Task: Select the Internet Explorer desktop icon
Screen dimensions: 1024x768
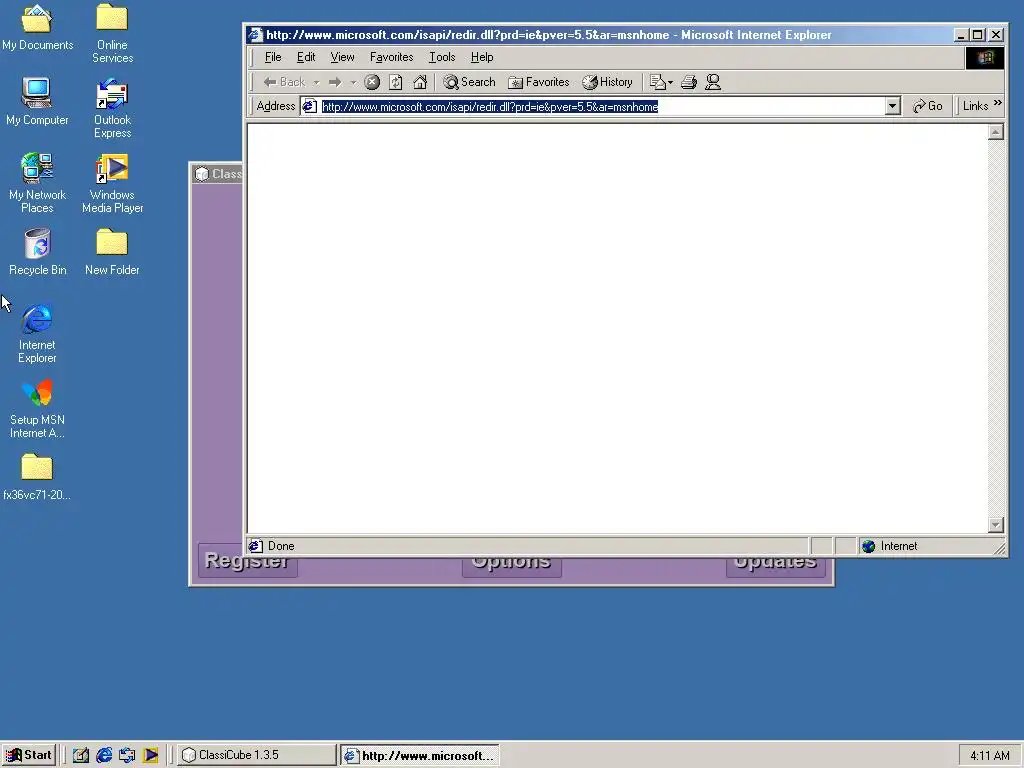Action: tap(37, 334)
